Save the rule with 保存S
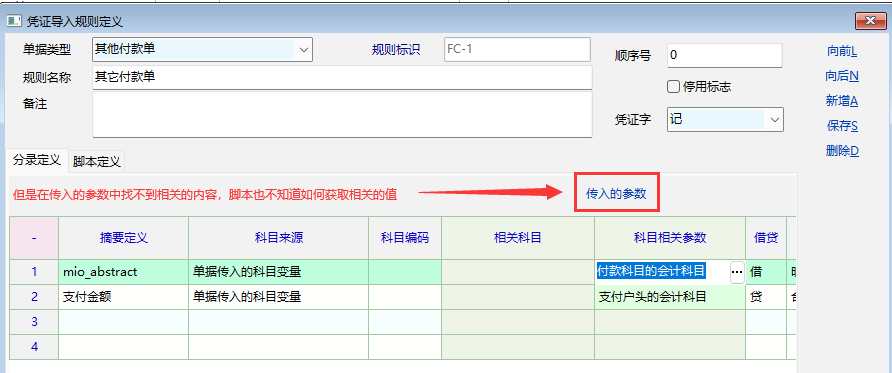This screenshot has height=373, width=892. pyautogui.click(x=842, y=126)
